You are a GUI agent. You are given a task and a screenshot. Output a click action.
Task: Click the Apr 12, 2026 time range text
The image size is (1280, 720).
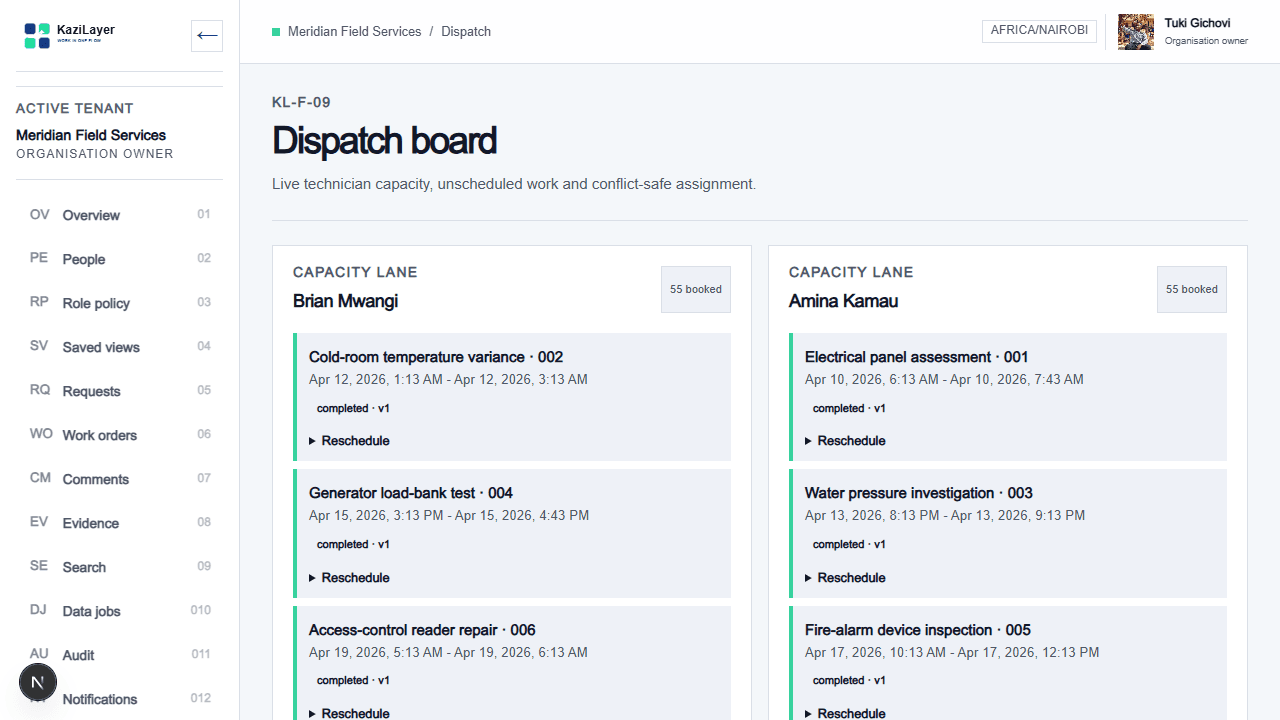coord(448,380)
